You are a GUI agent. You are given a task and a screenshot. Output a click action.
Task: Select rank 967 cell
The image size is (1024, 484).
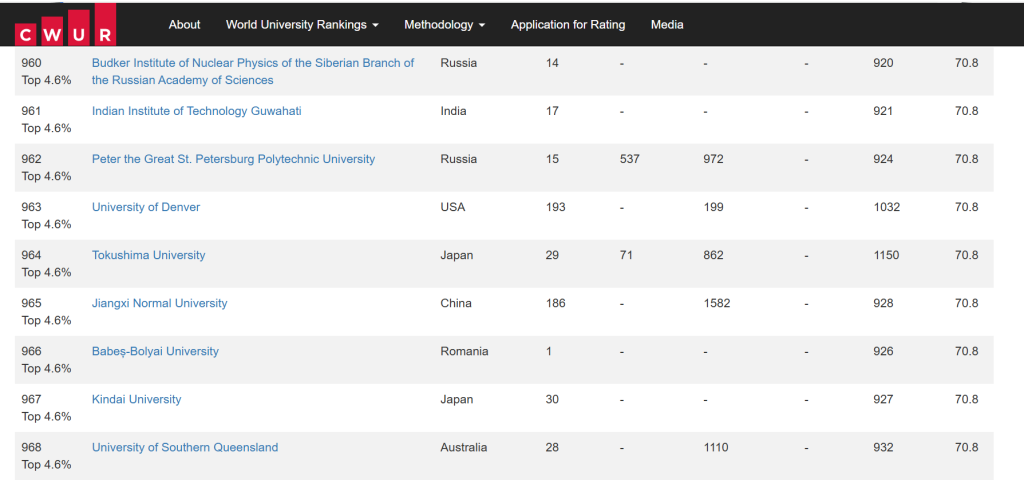(x=46, y=408)
